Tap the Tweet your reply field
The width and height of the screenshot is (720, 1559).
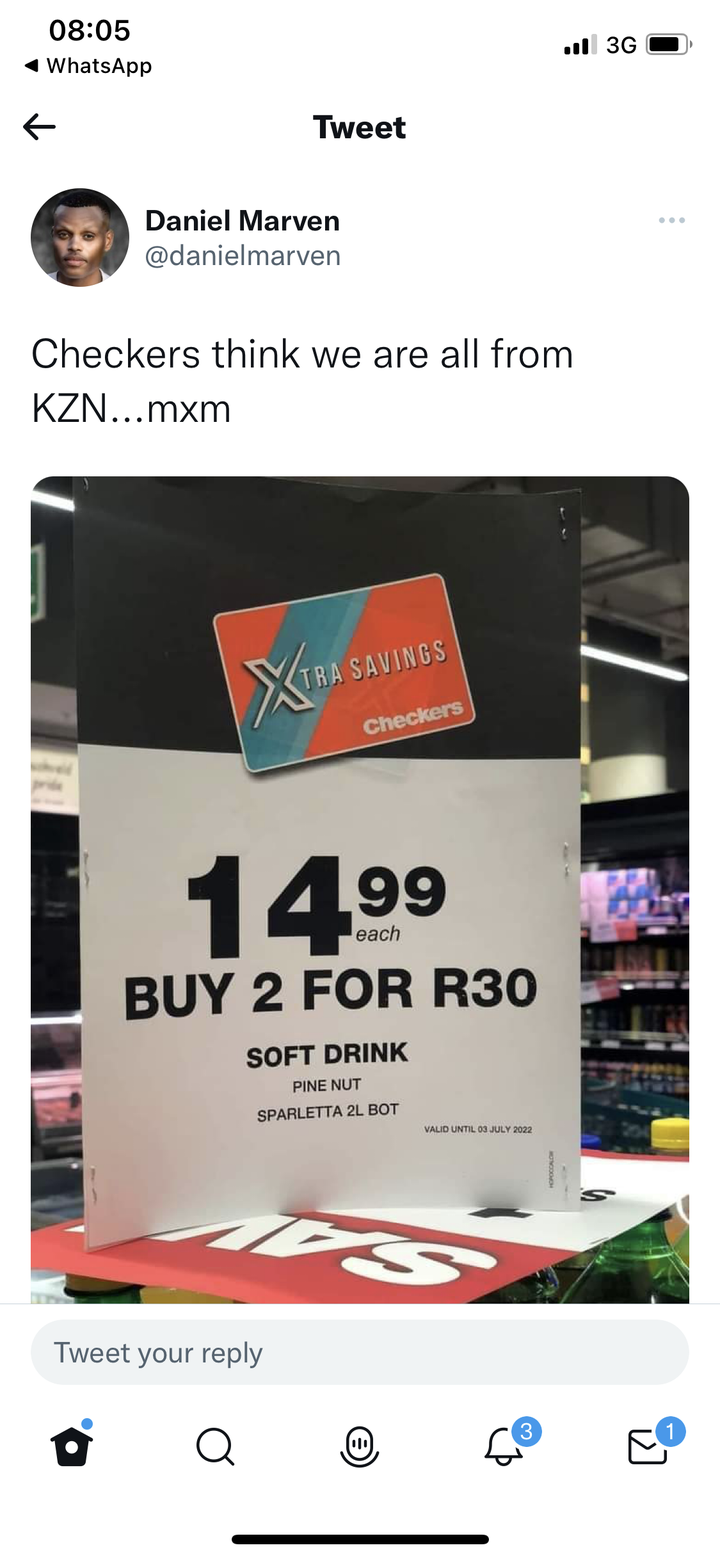pos(360,1352)
